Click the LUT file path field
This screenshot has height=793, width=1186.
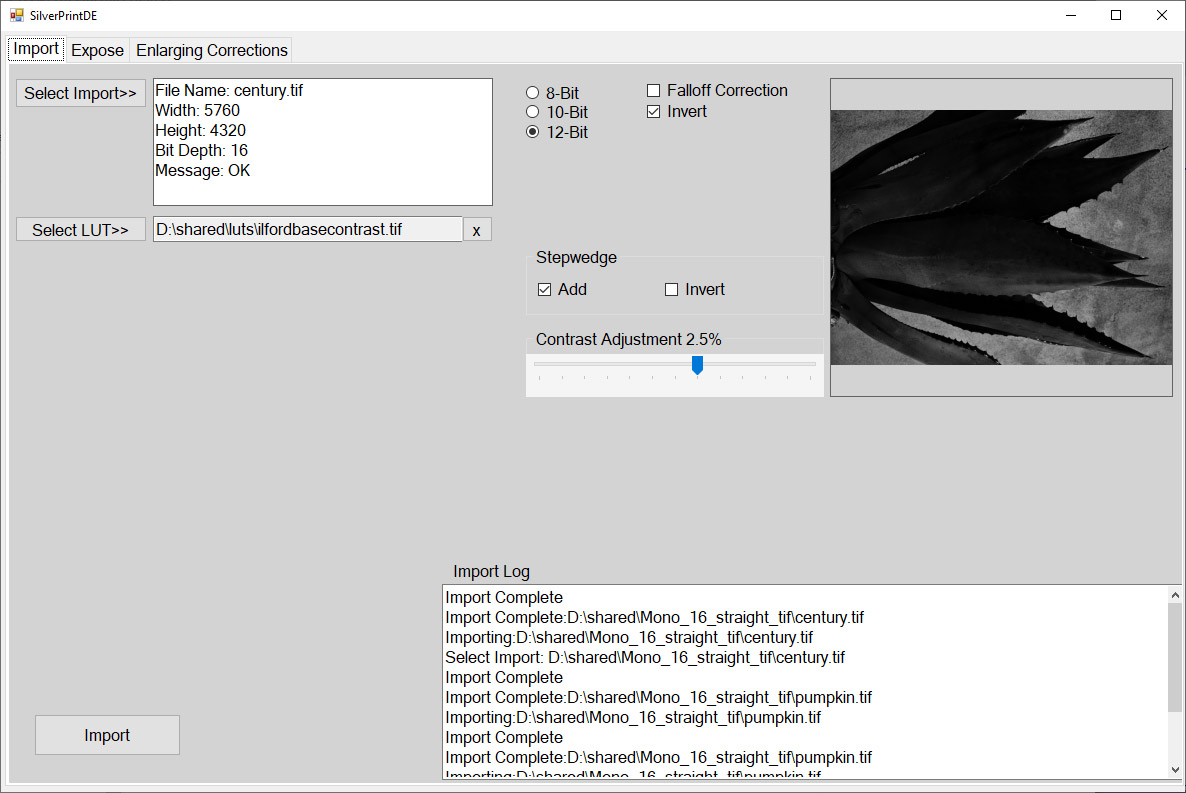click(x=307, y=230)
